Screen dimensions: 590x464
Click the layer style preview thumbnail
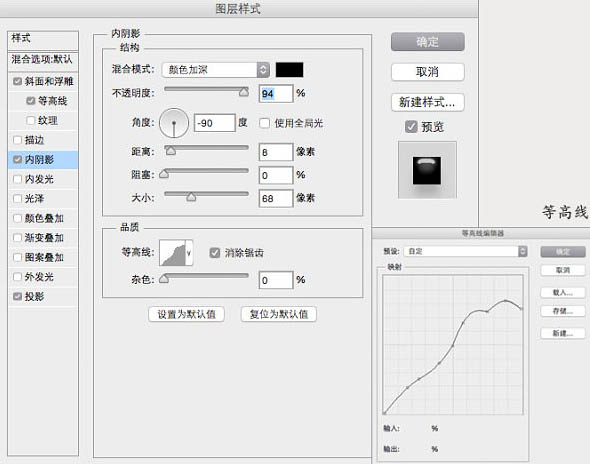(x=427, y=170)
